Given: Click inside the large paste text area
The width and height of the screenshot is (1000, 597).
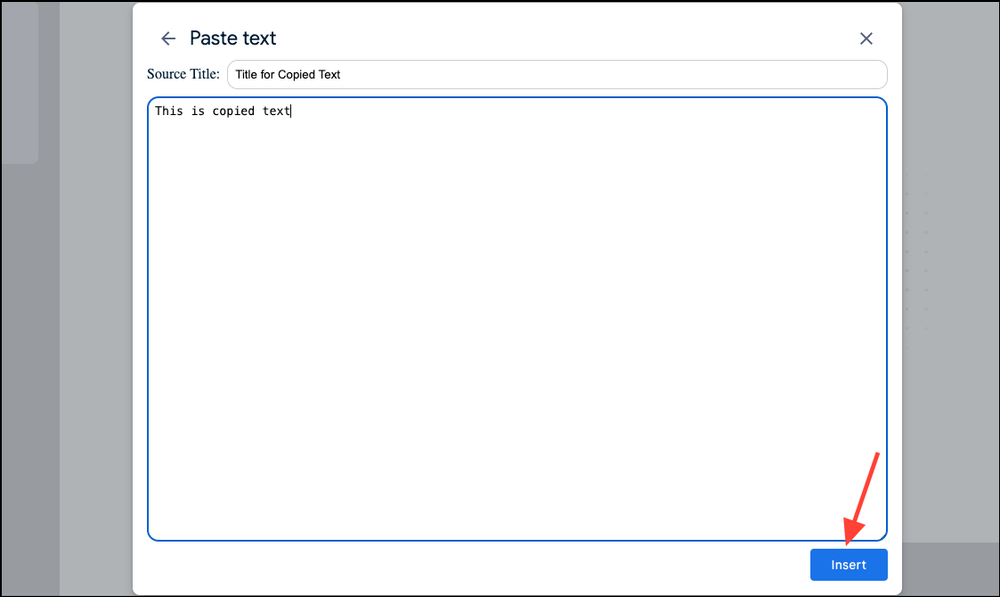Looking at the screenshot, I should [x=516, y=320].
